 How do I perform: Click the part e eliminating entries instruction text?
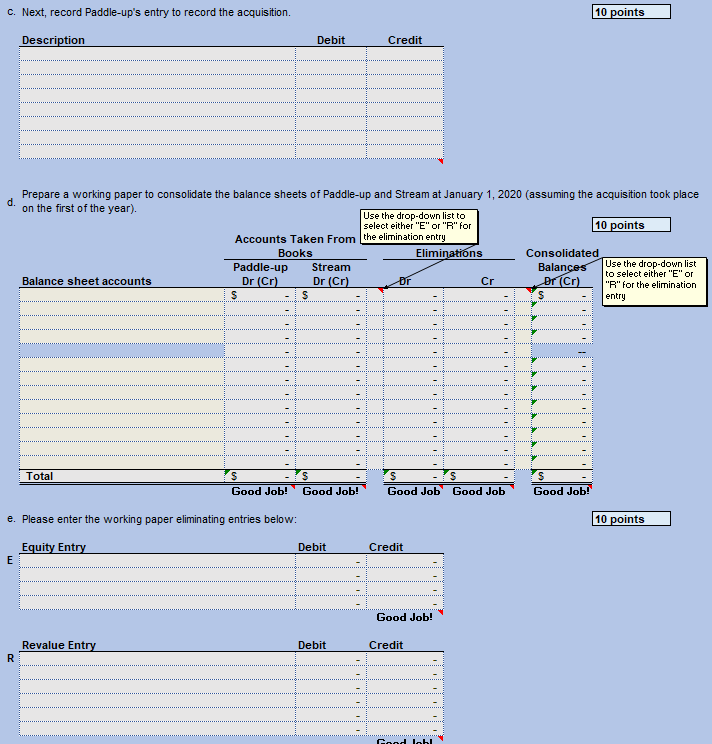tap(159, 519)
